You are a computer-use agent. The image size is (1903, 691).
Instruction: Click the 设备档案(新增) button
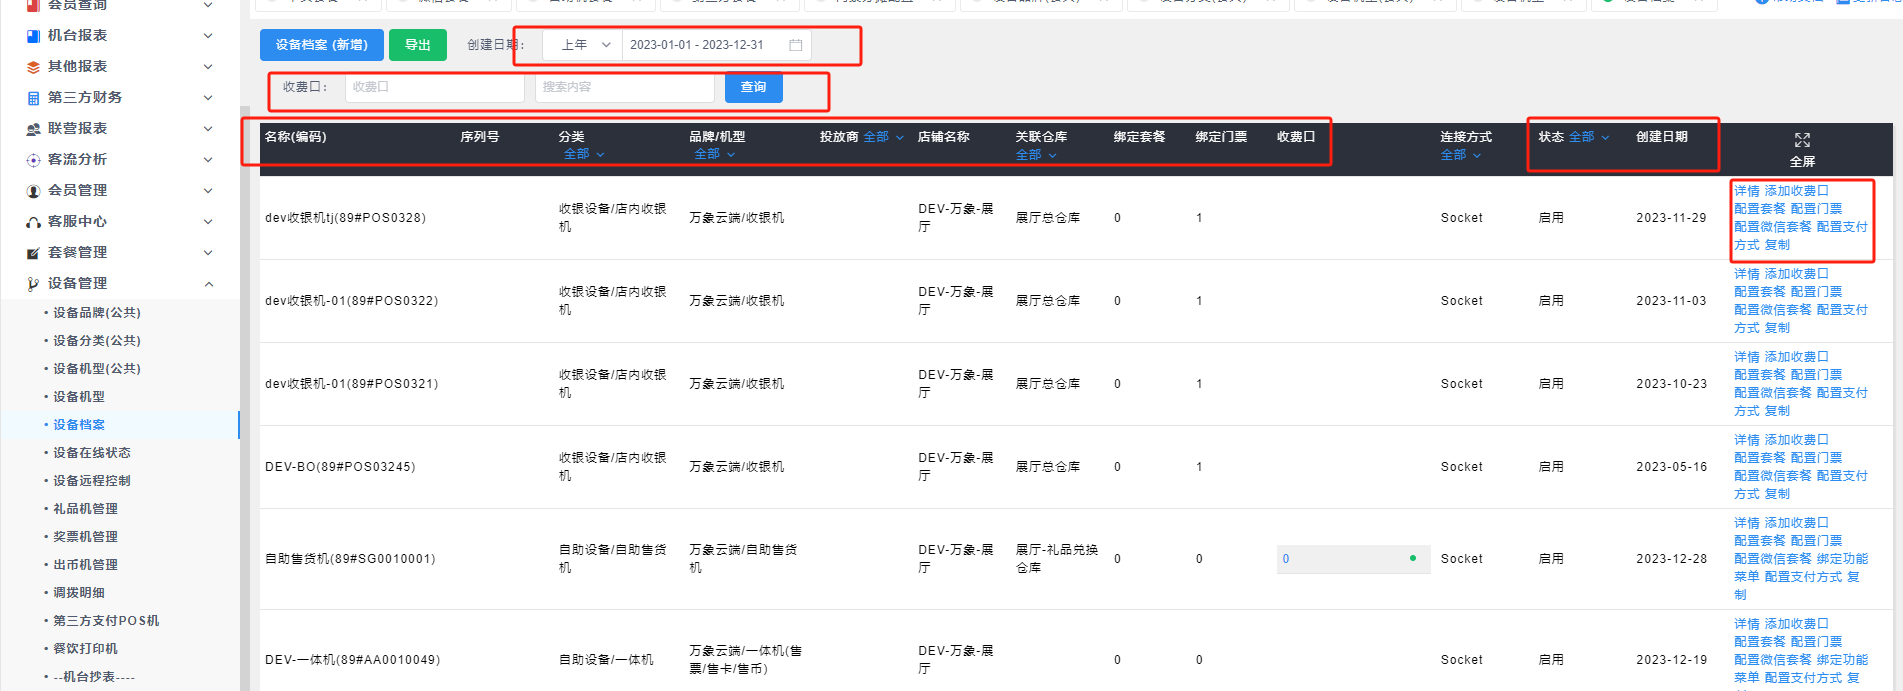(x=321, y=45)
